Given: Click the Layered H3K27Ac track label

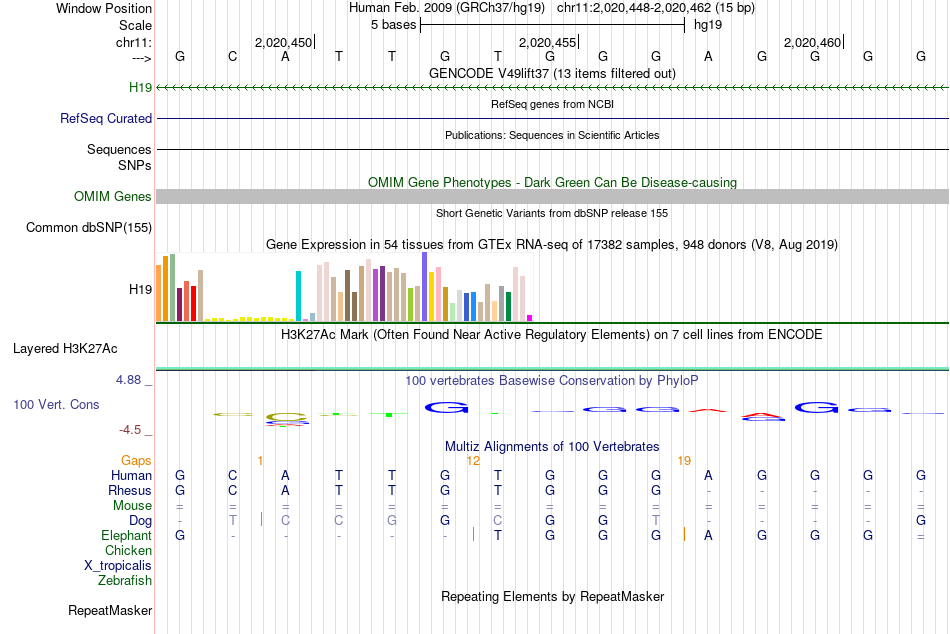Looking at the screenshot, I should pyautogui.click(x=65, y=349).
